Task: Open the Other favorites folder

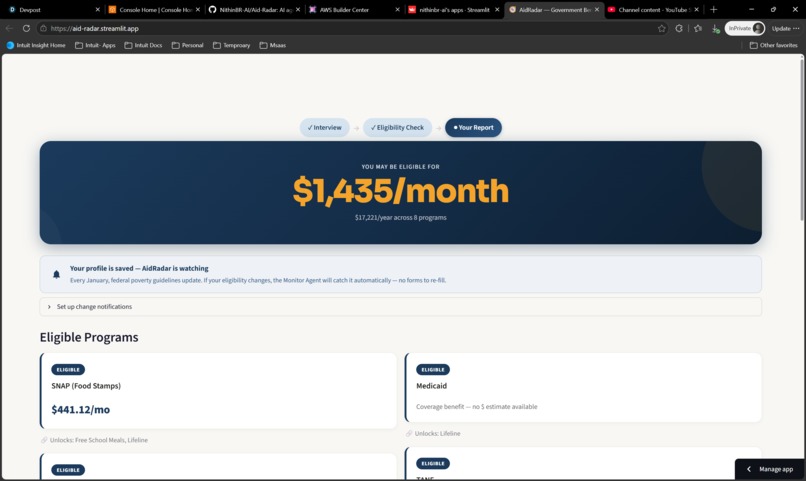Action: [774, 45]
